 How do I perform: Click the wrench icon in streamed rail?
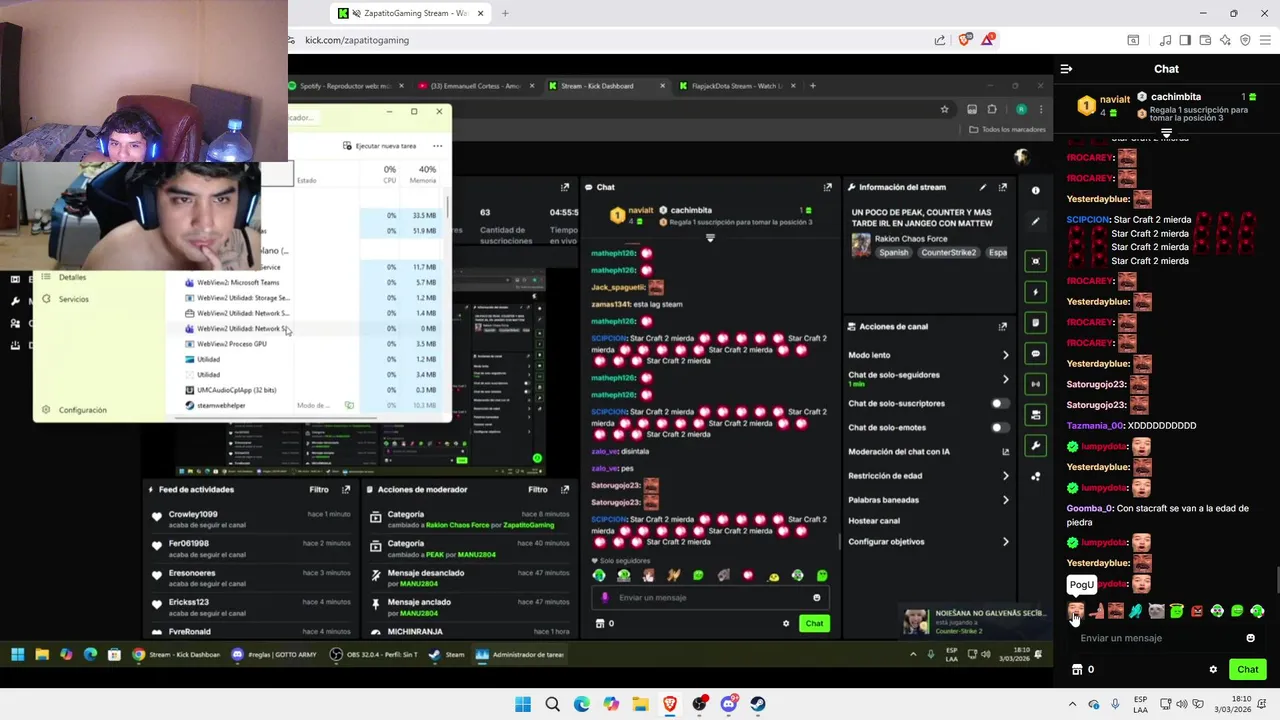tap(1036, 445)
